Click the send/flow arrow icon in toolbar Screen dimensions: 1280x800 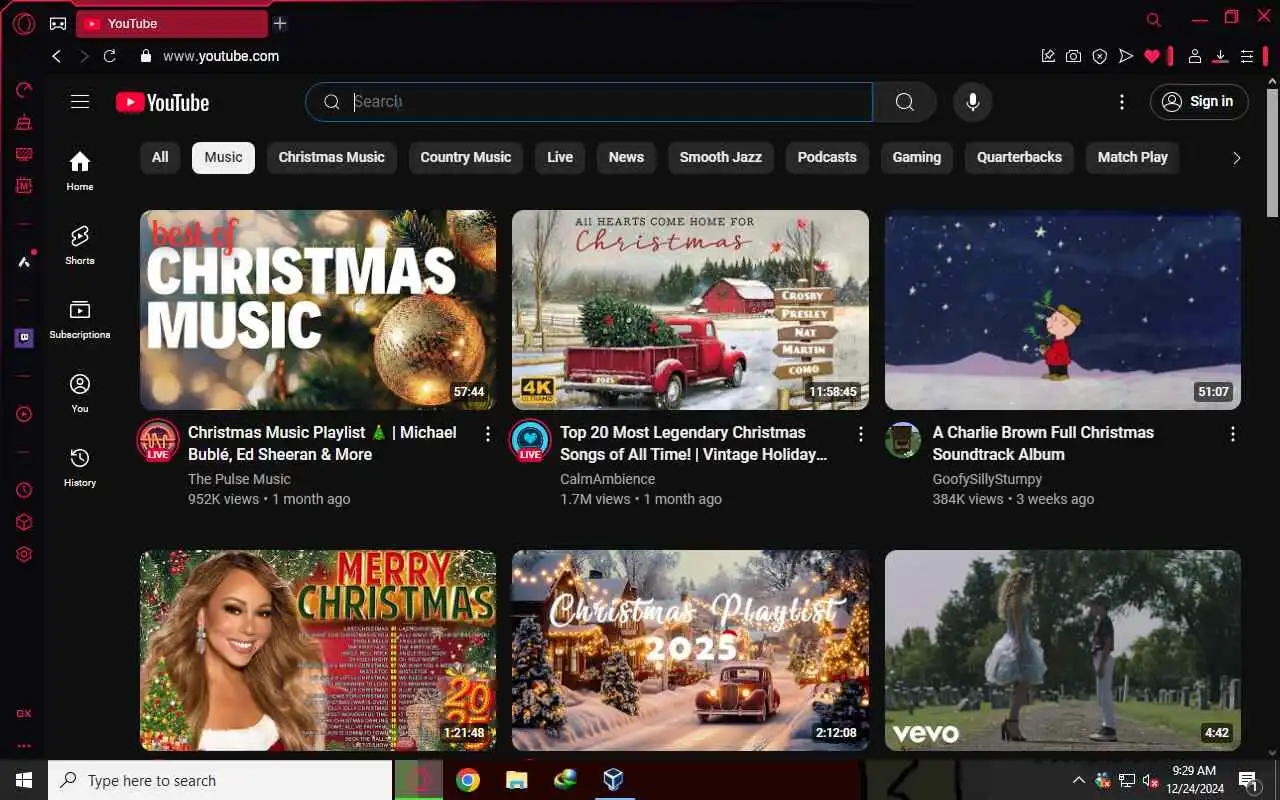pyautogui.click(x=1126, y=56)
